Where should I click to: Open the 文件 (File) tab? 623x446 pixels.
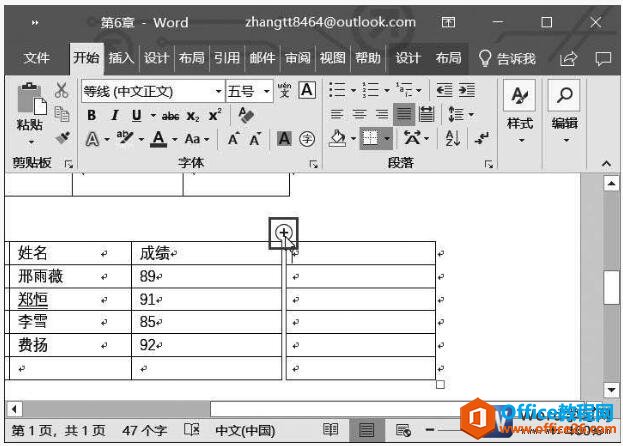pyautogui.click(x=37, y=58)
